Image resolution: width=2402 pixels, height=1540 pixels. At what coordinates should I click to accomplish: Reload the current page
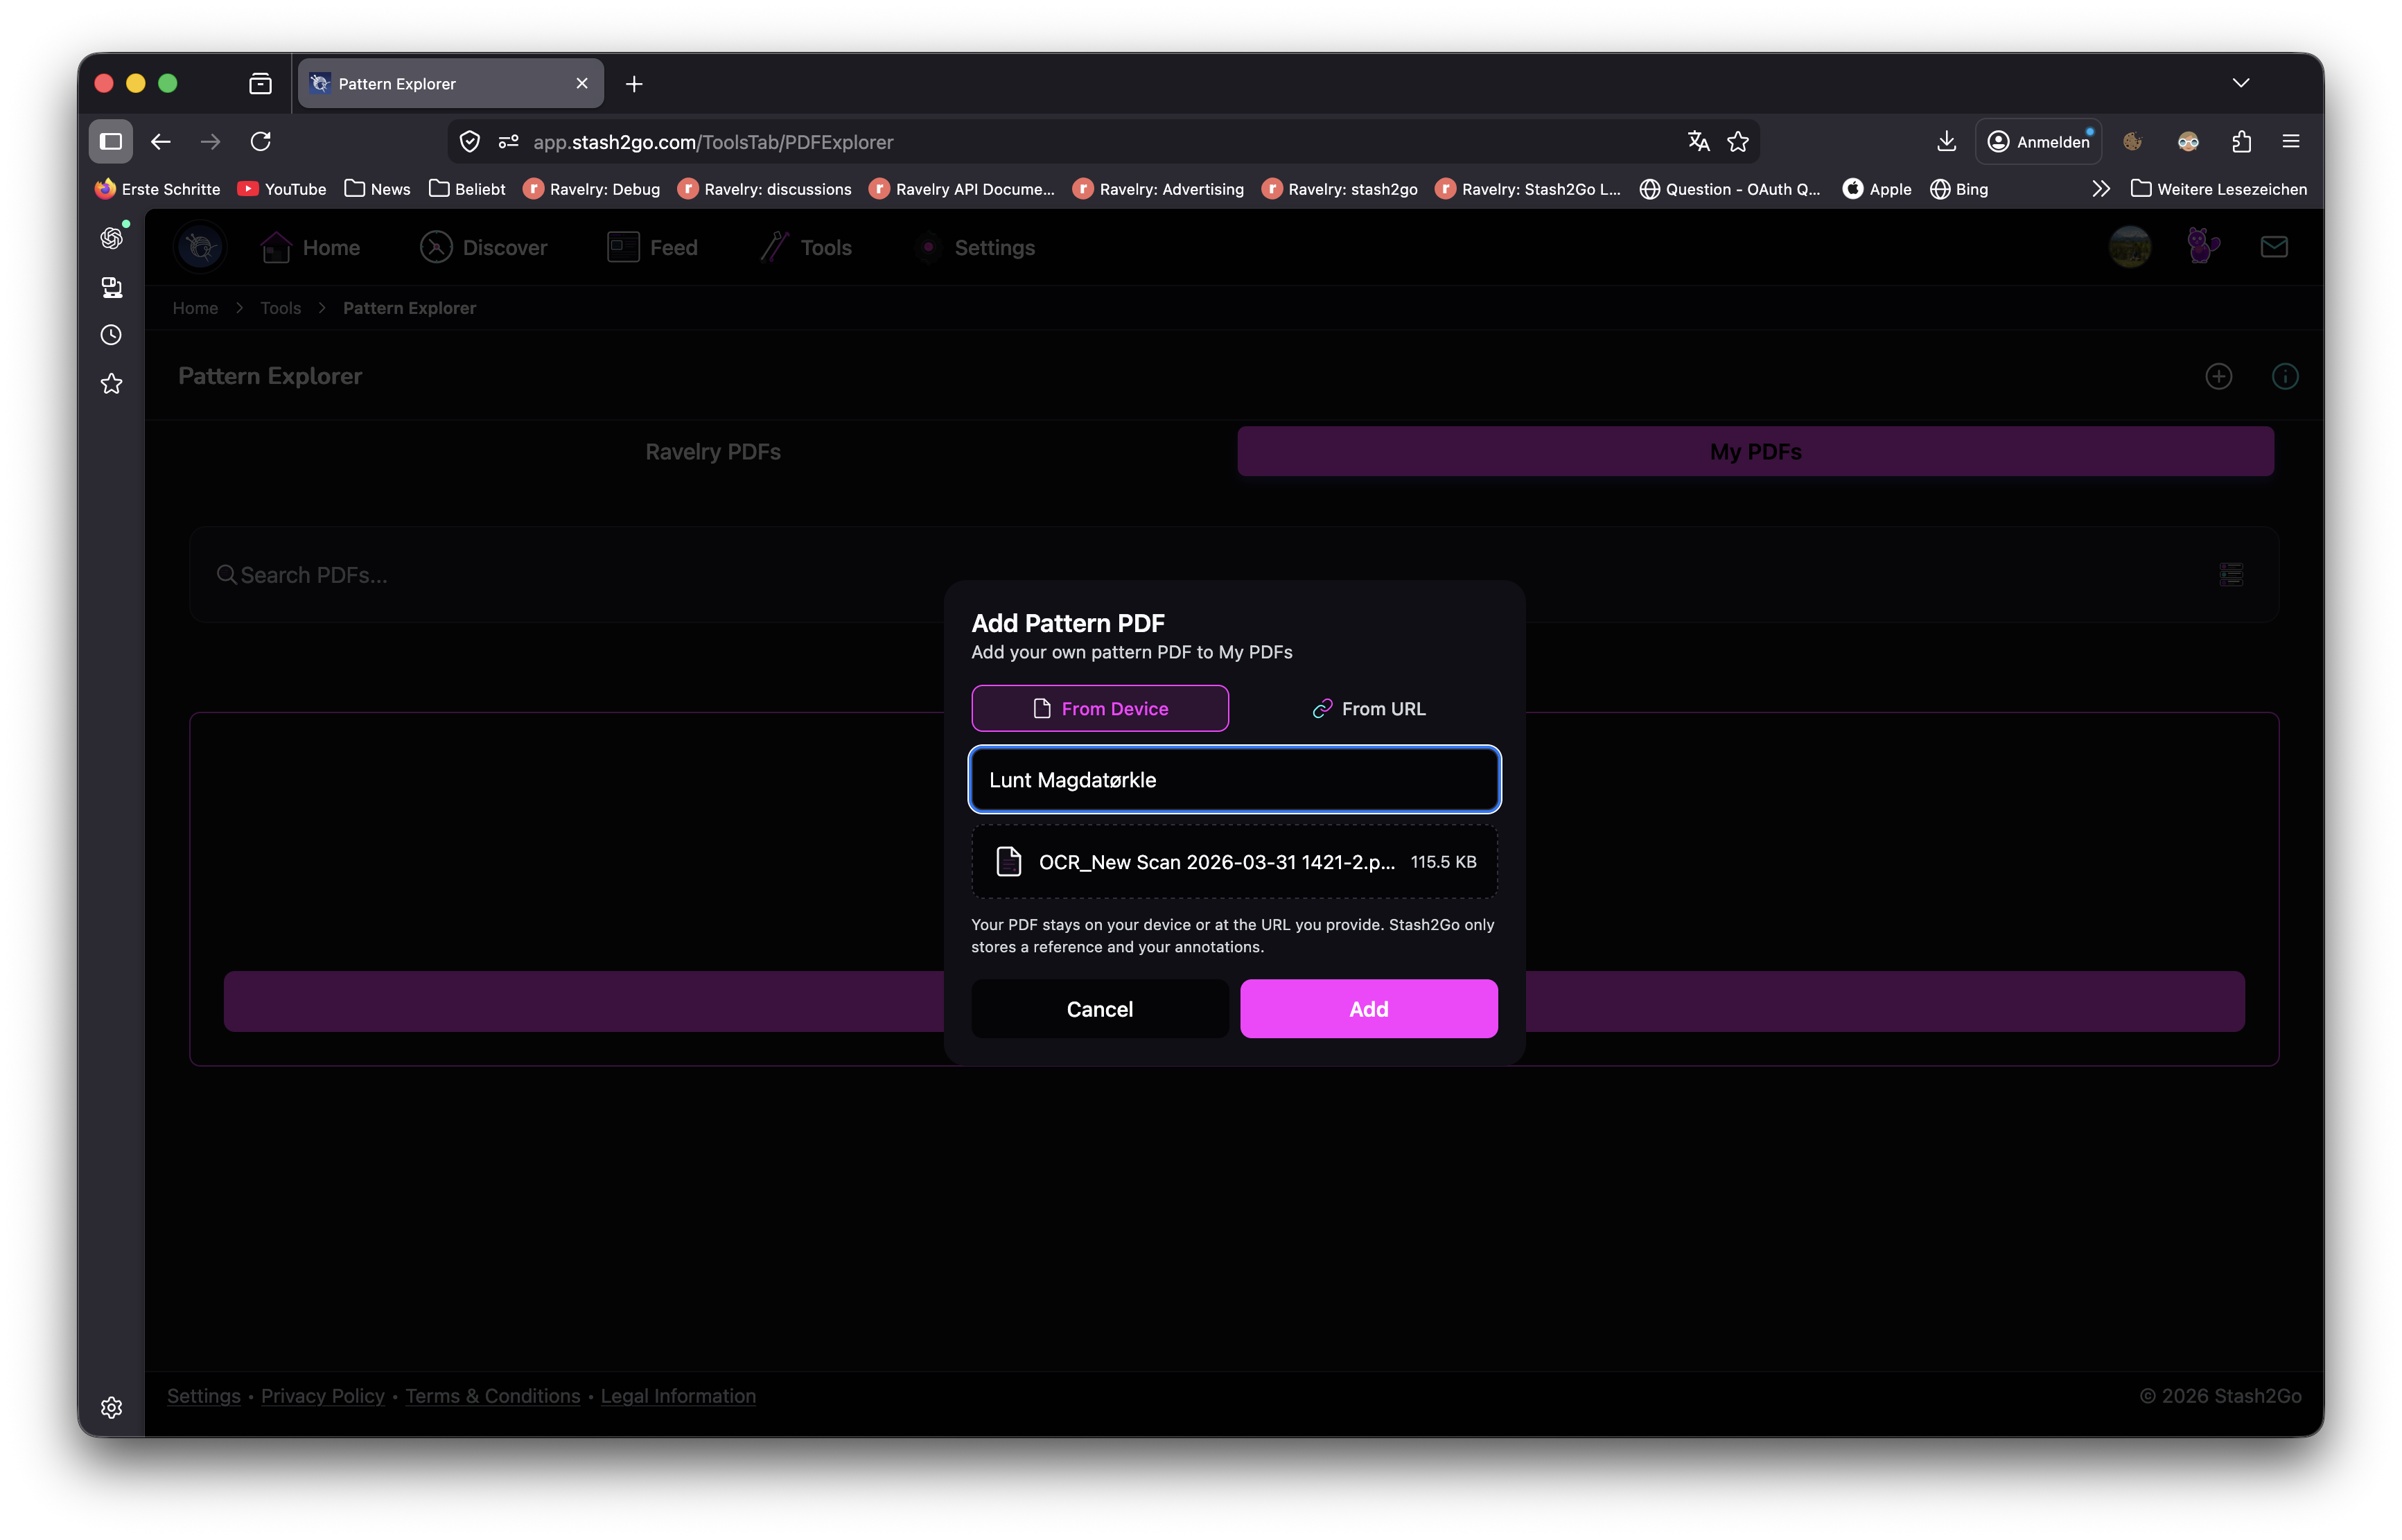click(261, 142)
